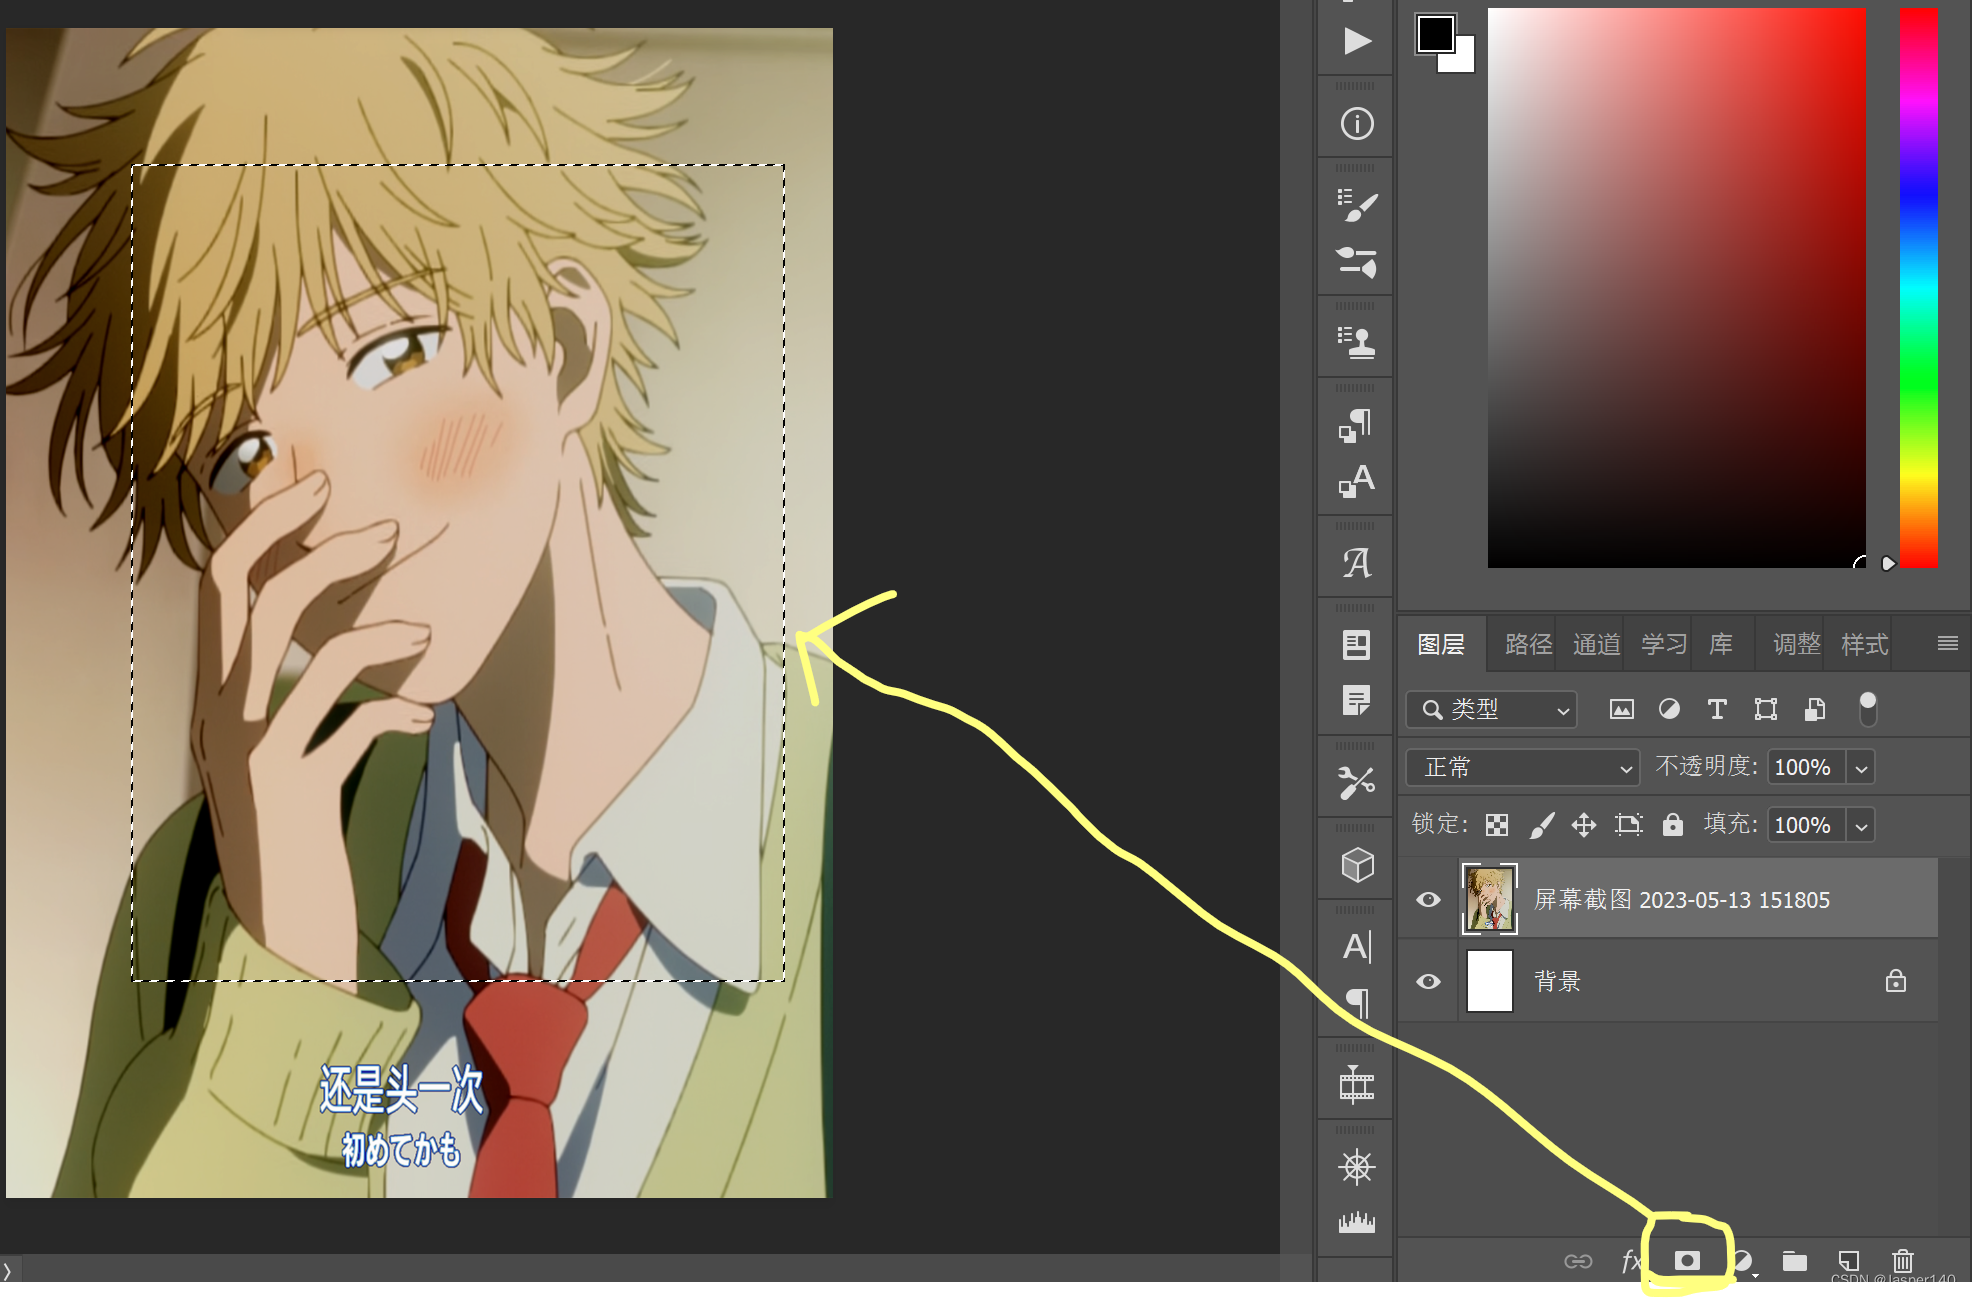Toggle filter for smart objects

(x=1815, y=709)
